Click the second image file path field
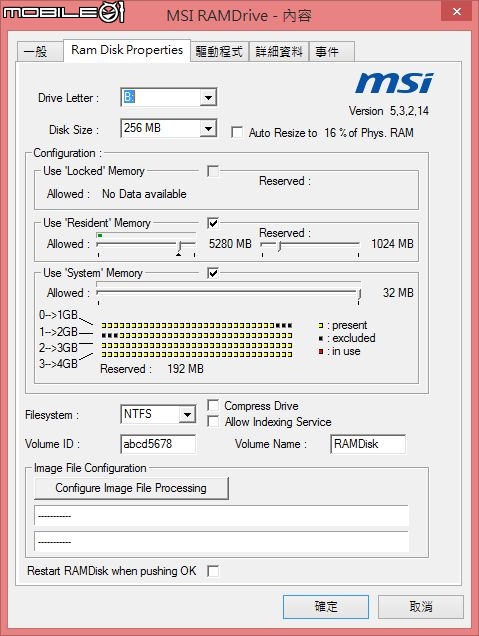 [x=221, y=541]
